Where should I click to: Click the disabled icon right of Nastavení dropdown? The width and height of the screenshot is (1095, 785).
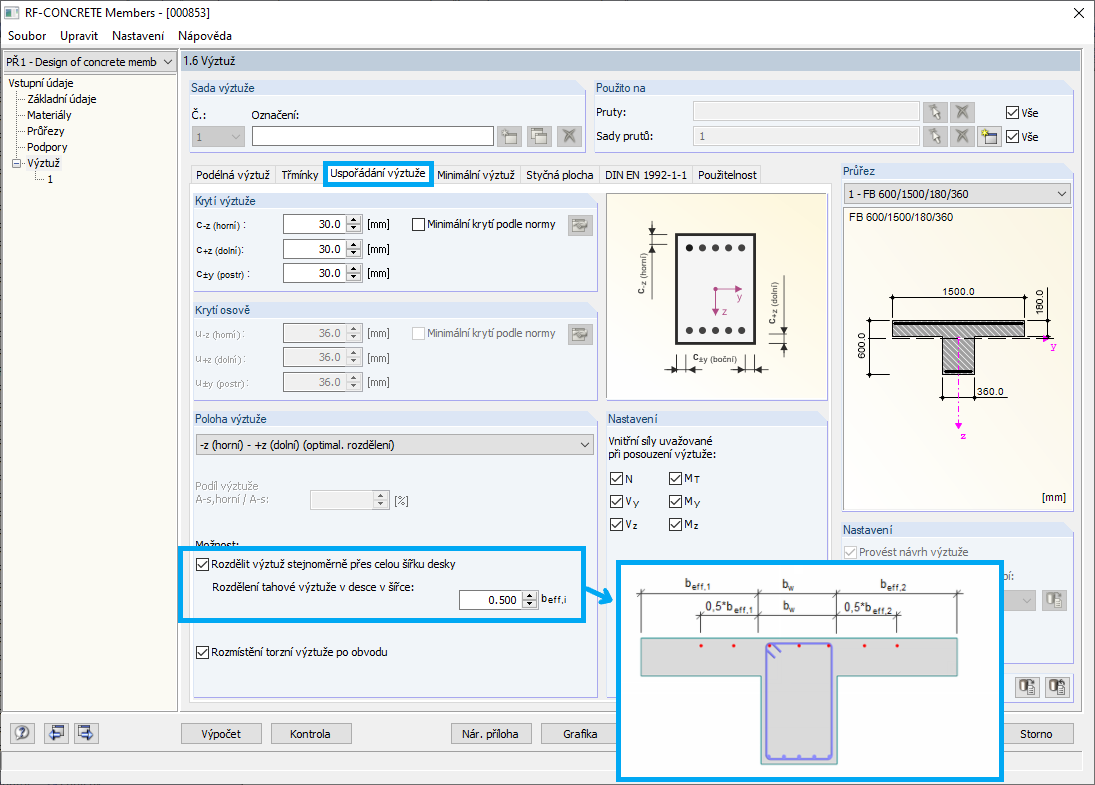[1054, 600]
